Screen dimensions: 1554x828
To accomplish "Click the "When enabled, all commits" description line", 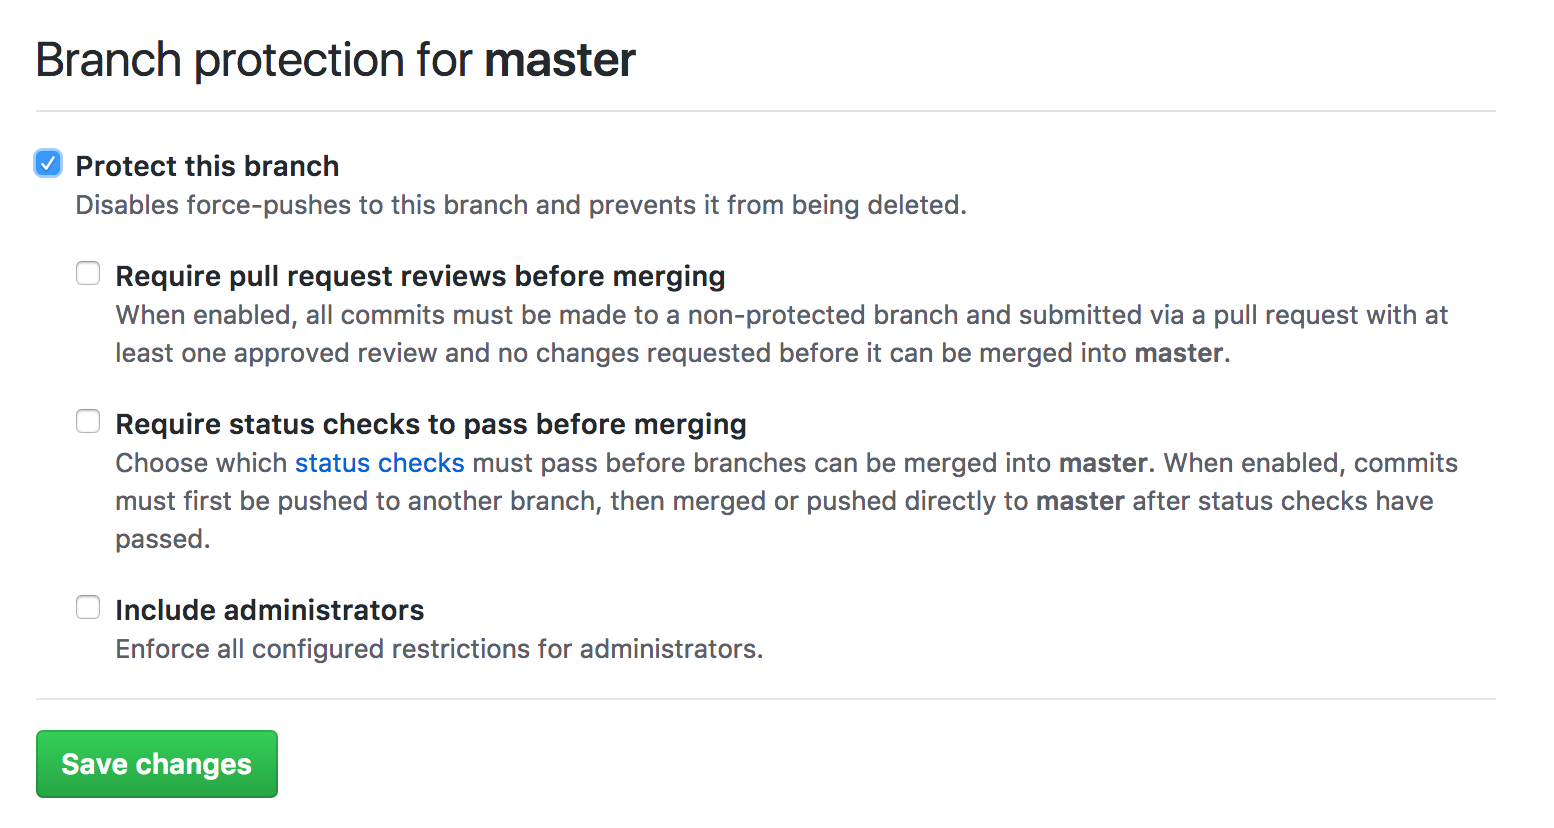I will tap(780, 315).
